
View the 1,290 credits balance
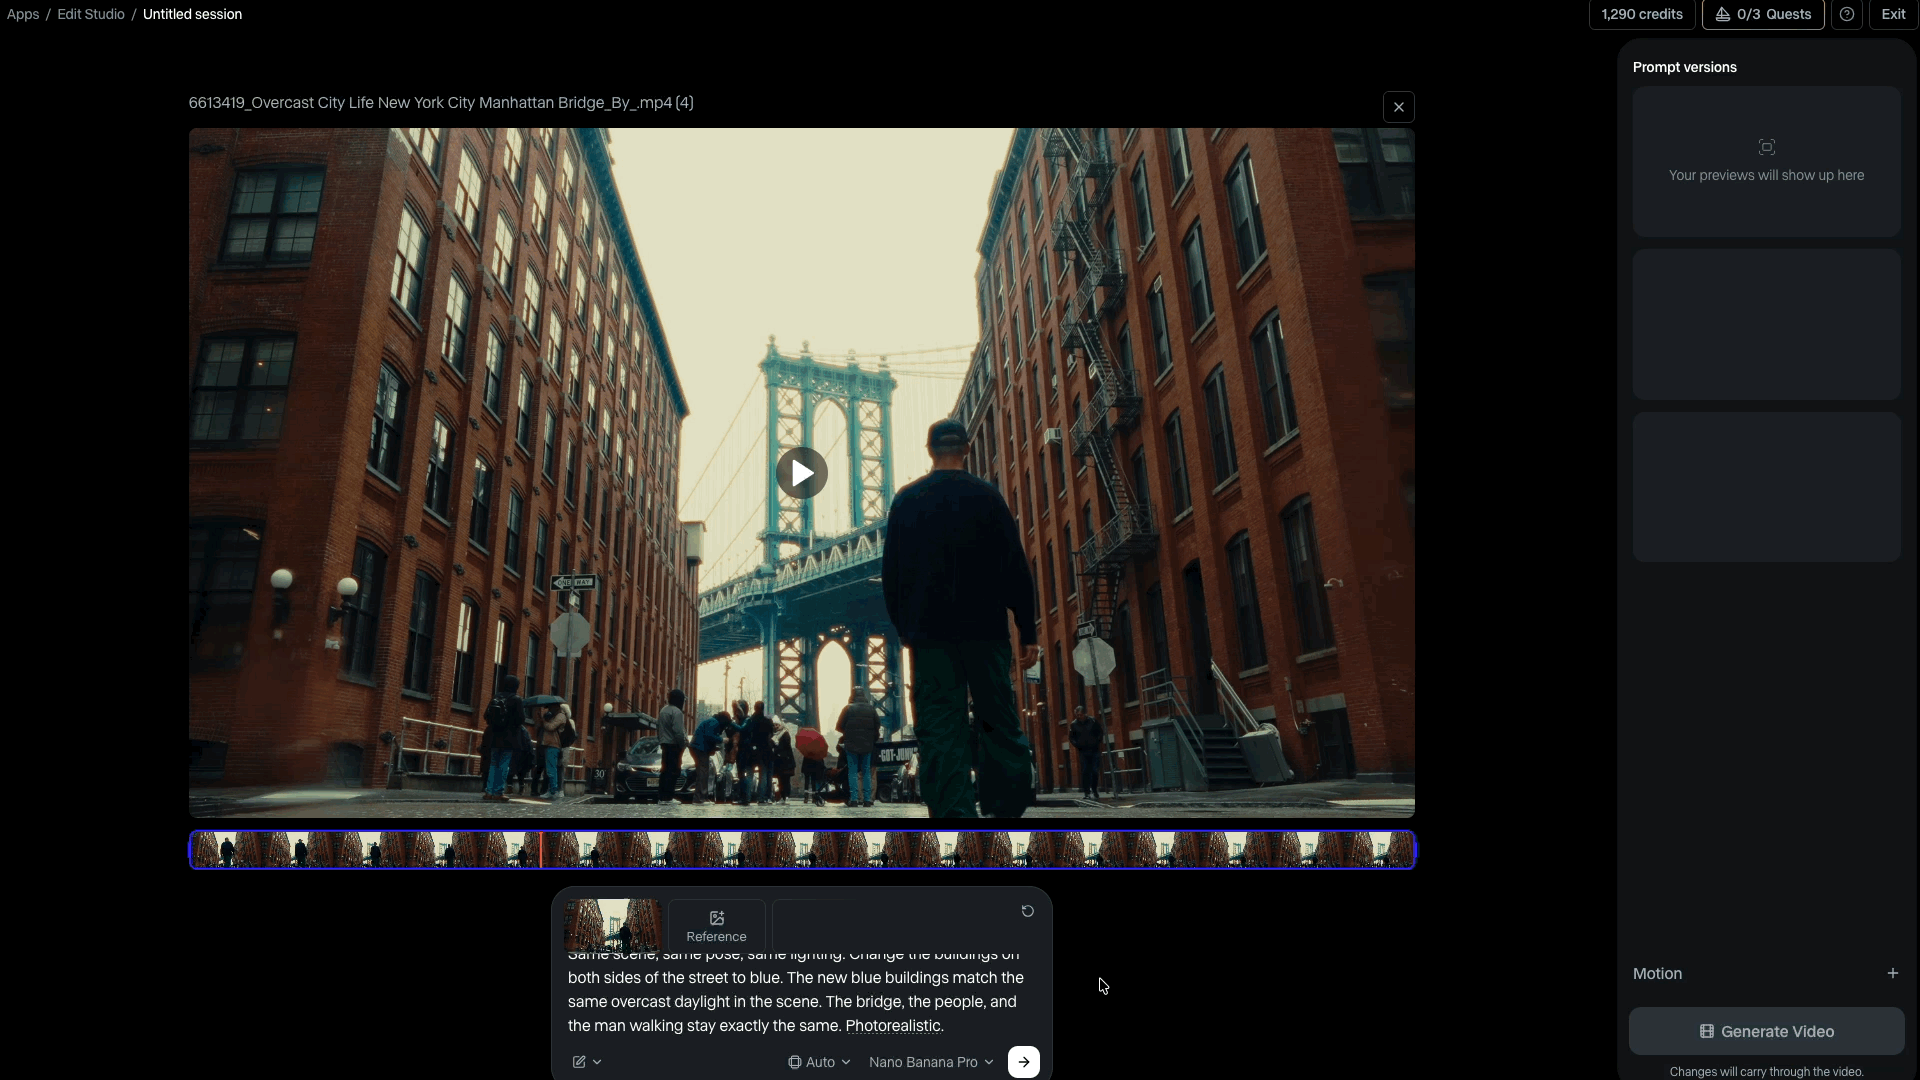(1642, 14)
